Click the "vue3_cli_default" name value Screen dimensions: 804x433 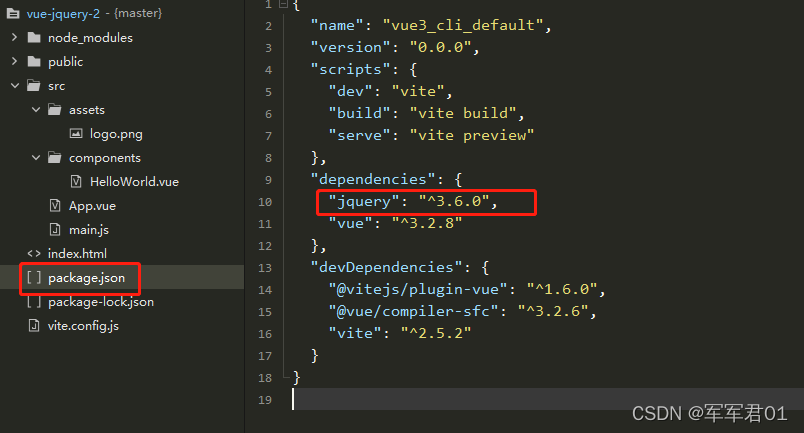[463, 25]
